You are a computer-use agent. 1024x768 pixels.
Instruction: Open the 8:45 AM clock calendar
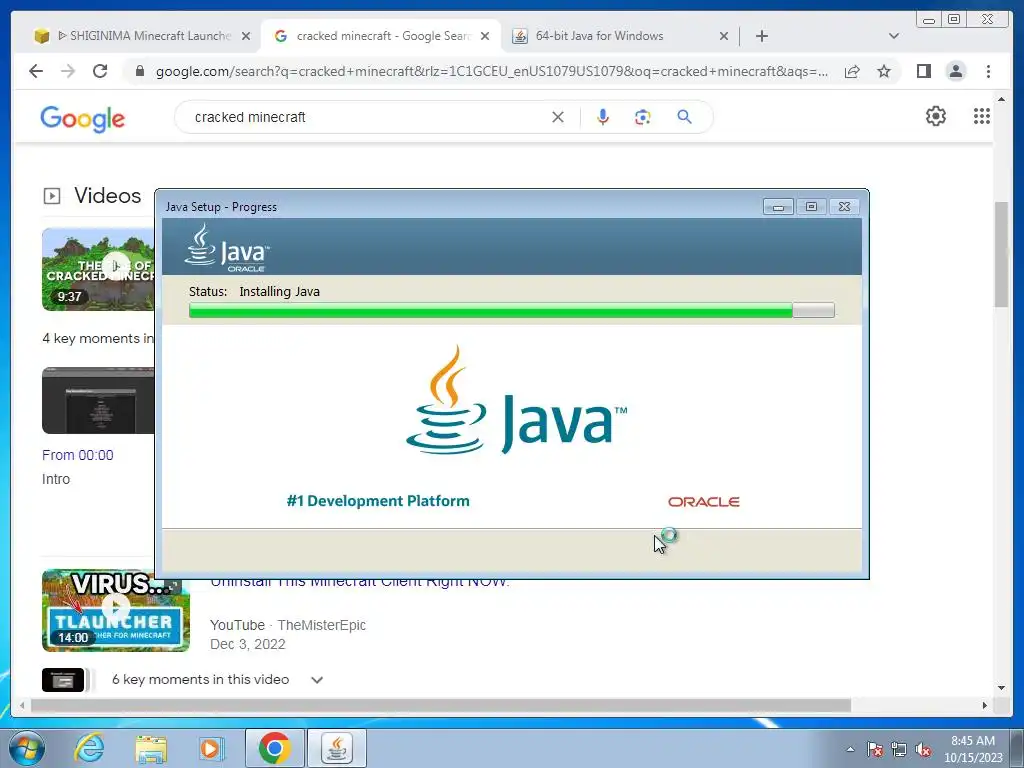[973, 749]
